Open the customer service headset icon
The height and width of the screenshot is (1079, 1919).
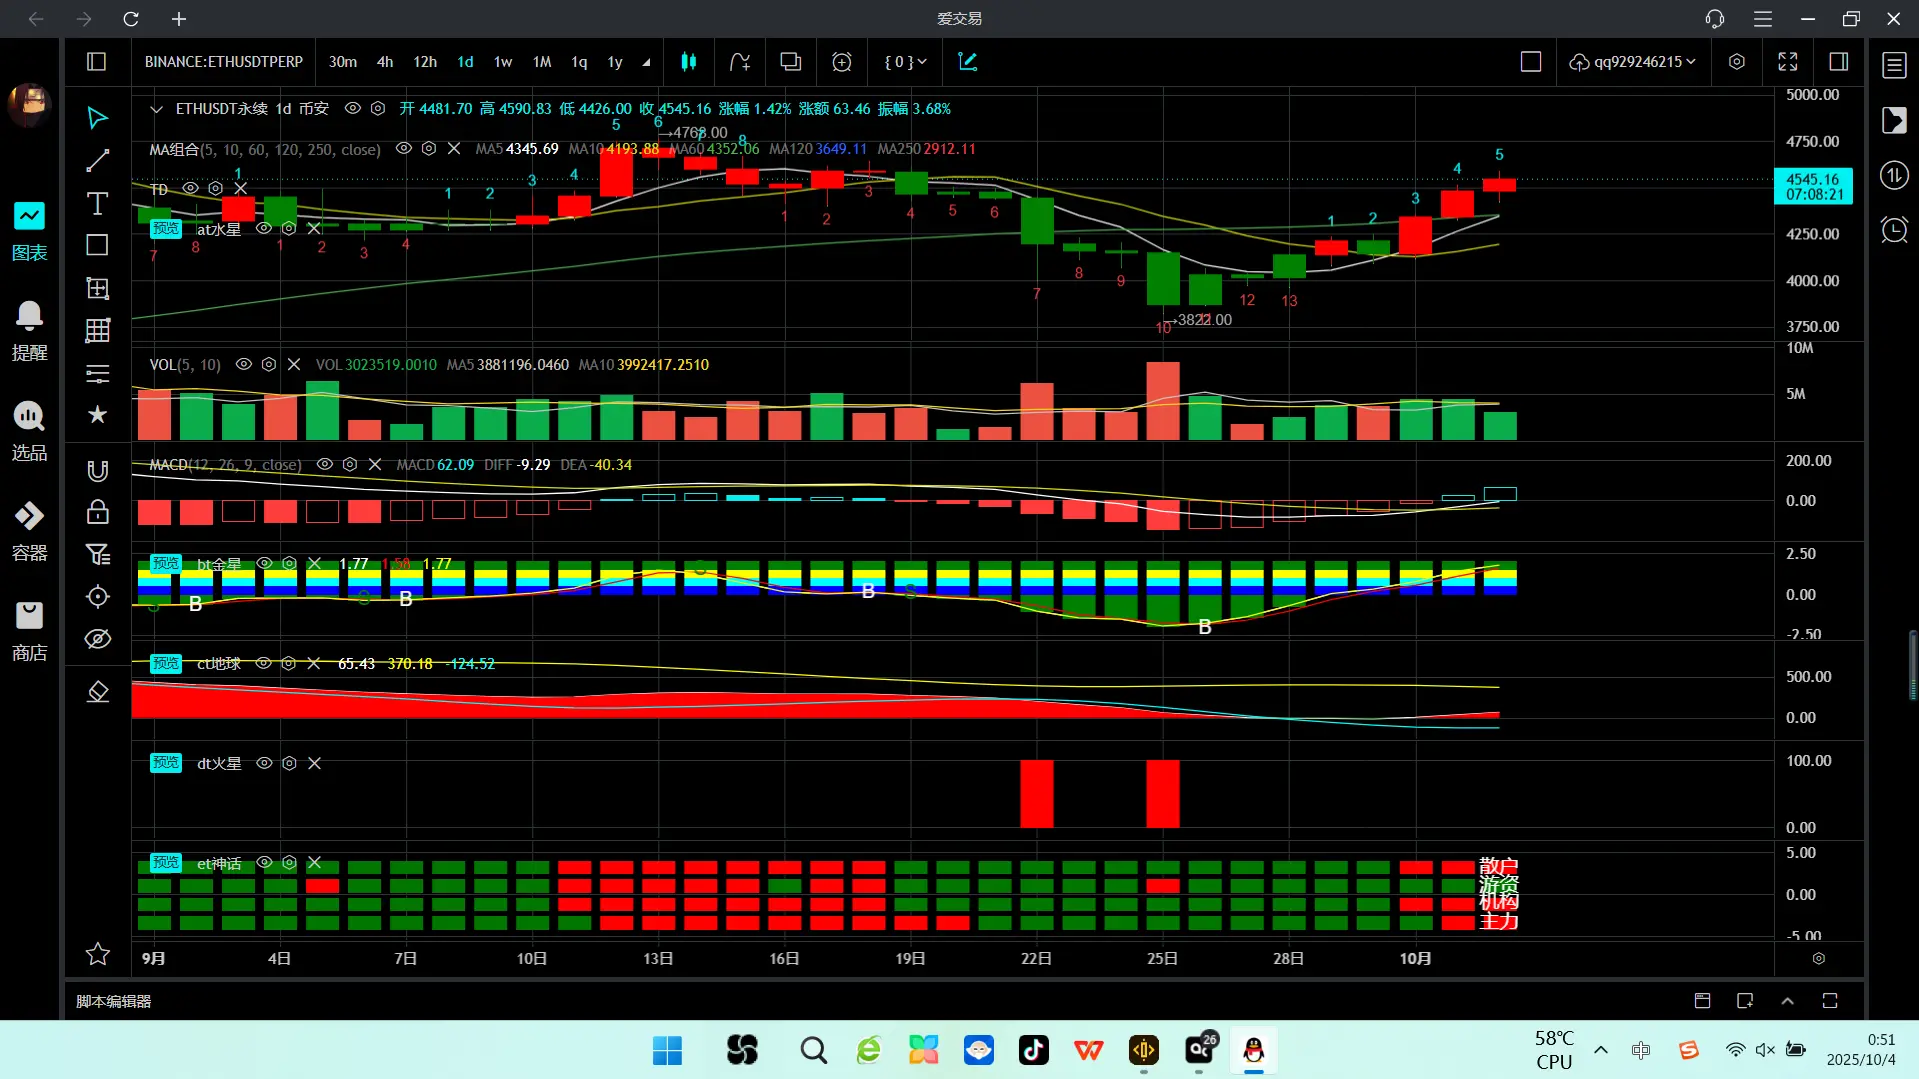click(x=1715, y=19)
